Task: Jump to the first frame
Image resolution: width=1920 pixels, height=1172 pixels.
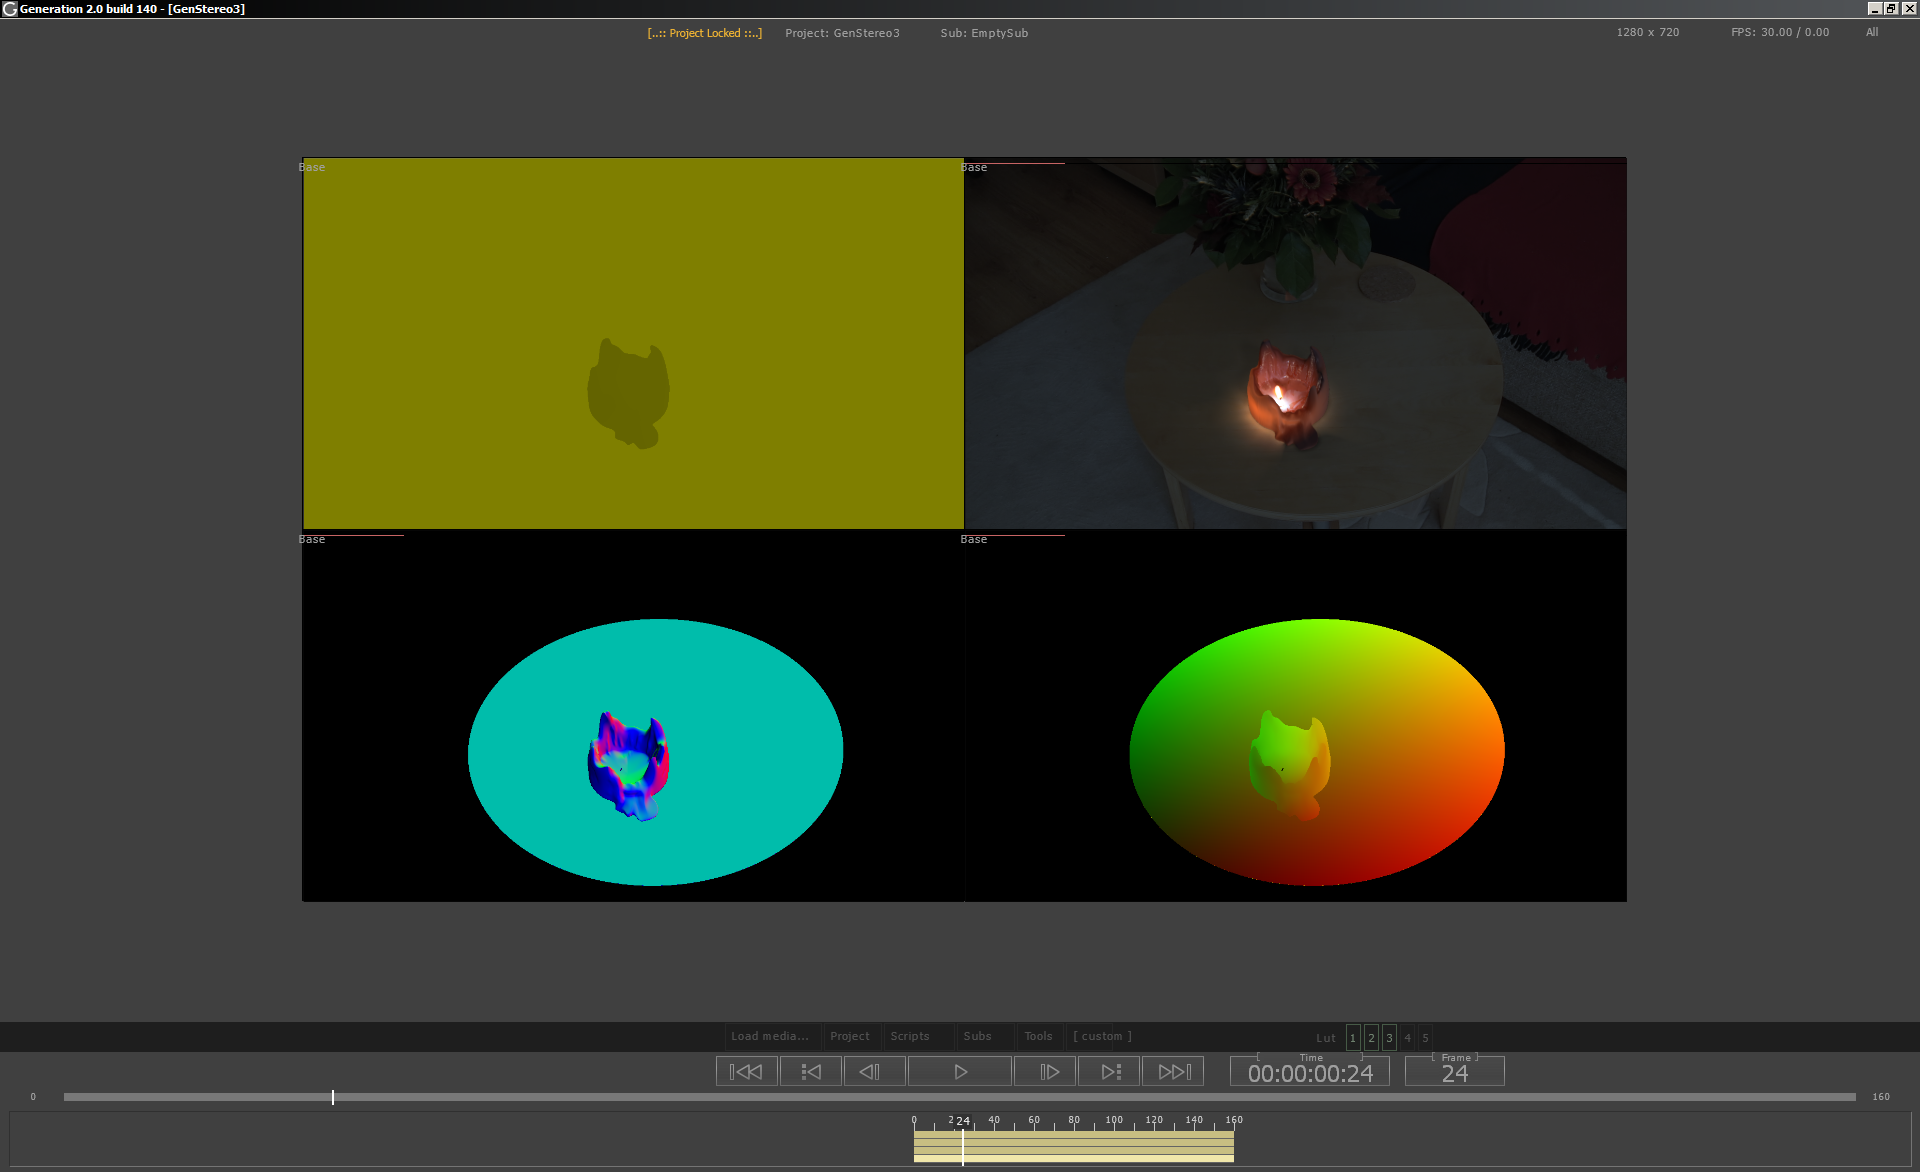Action: click(x=746, y=1072)
